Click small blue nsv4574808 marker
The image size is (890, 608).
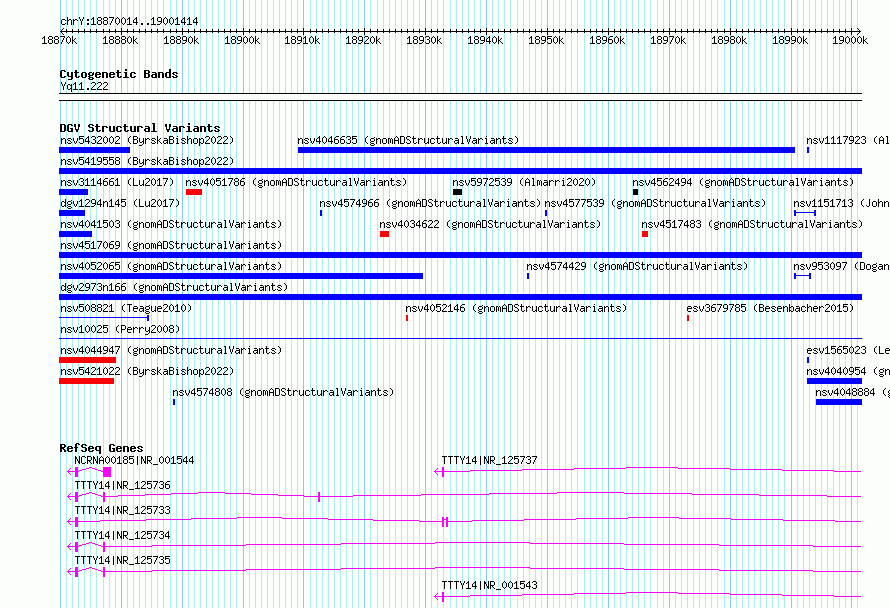[174, 402]
